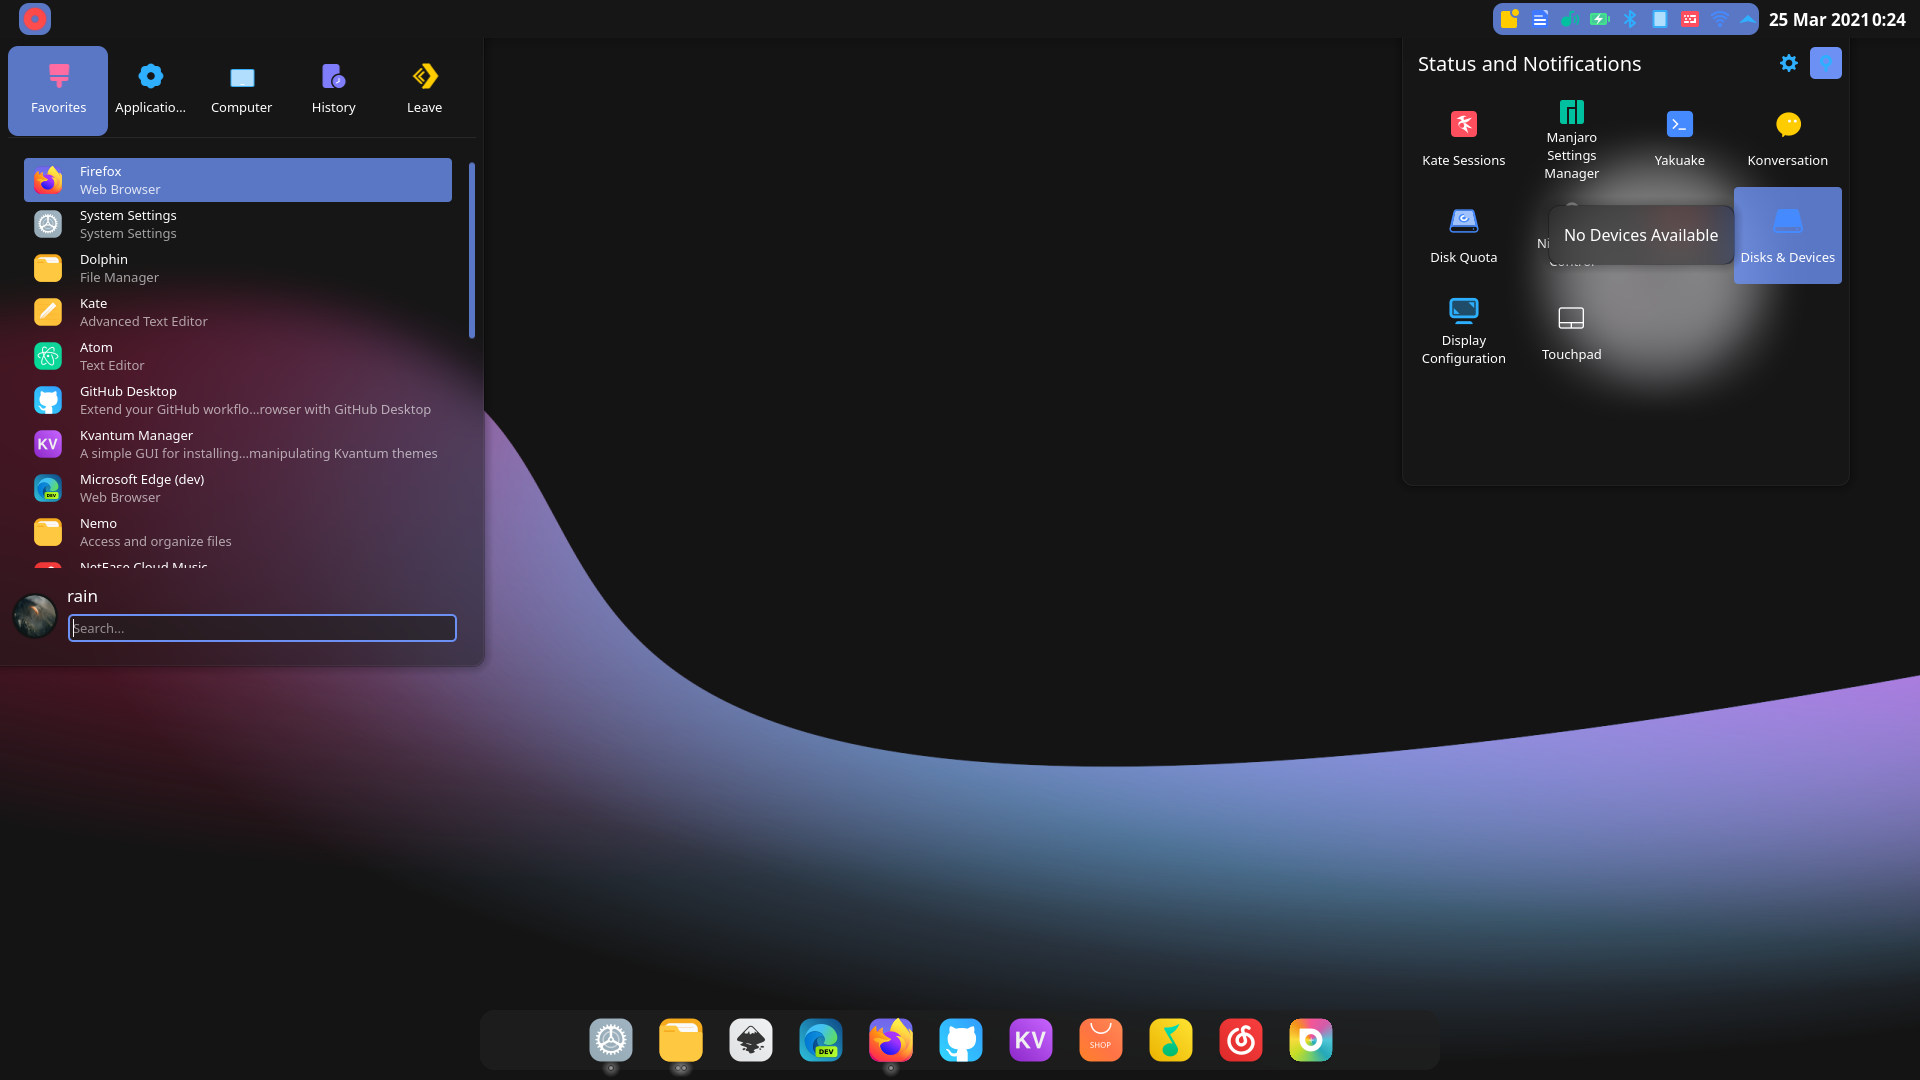This screenshot has height=1080, width=1920.
Task: Launch Firefox from the favorites list
Action: [238, 180]
